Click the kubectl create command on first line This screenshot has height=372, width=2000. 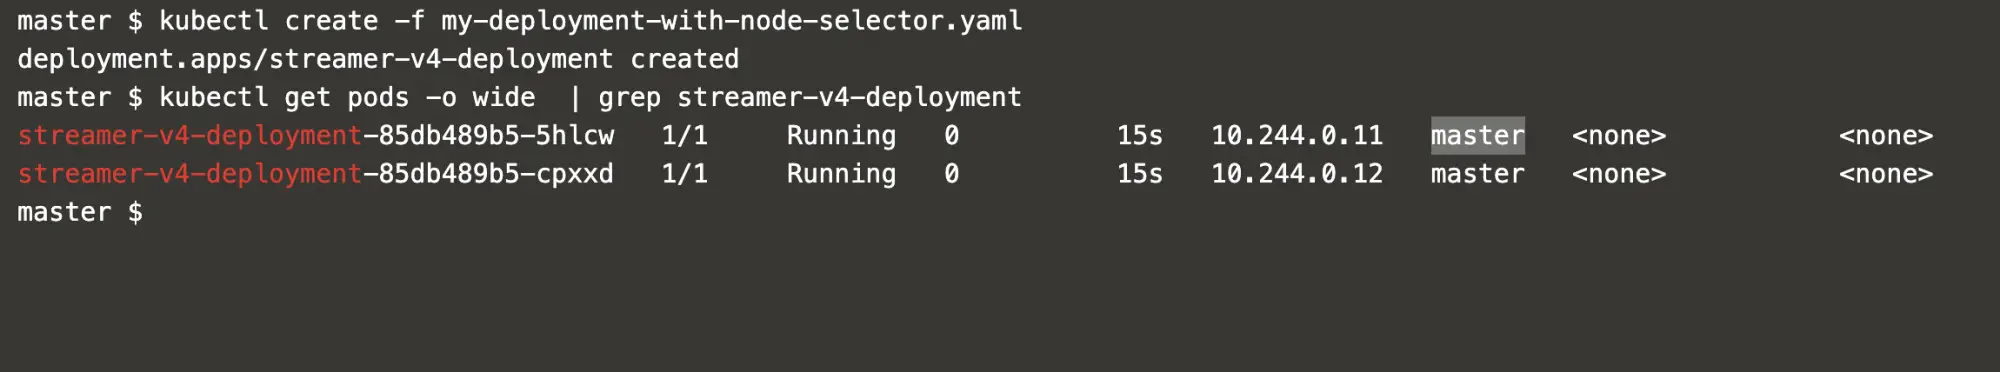(x=590, y=21)
